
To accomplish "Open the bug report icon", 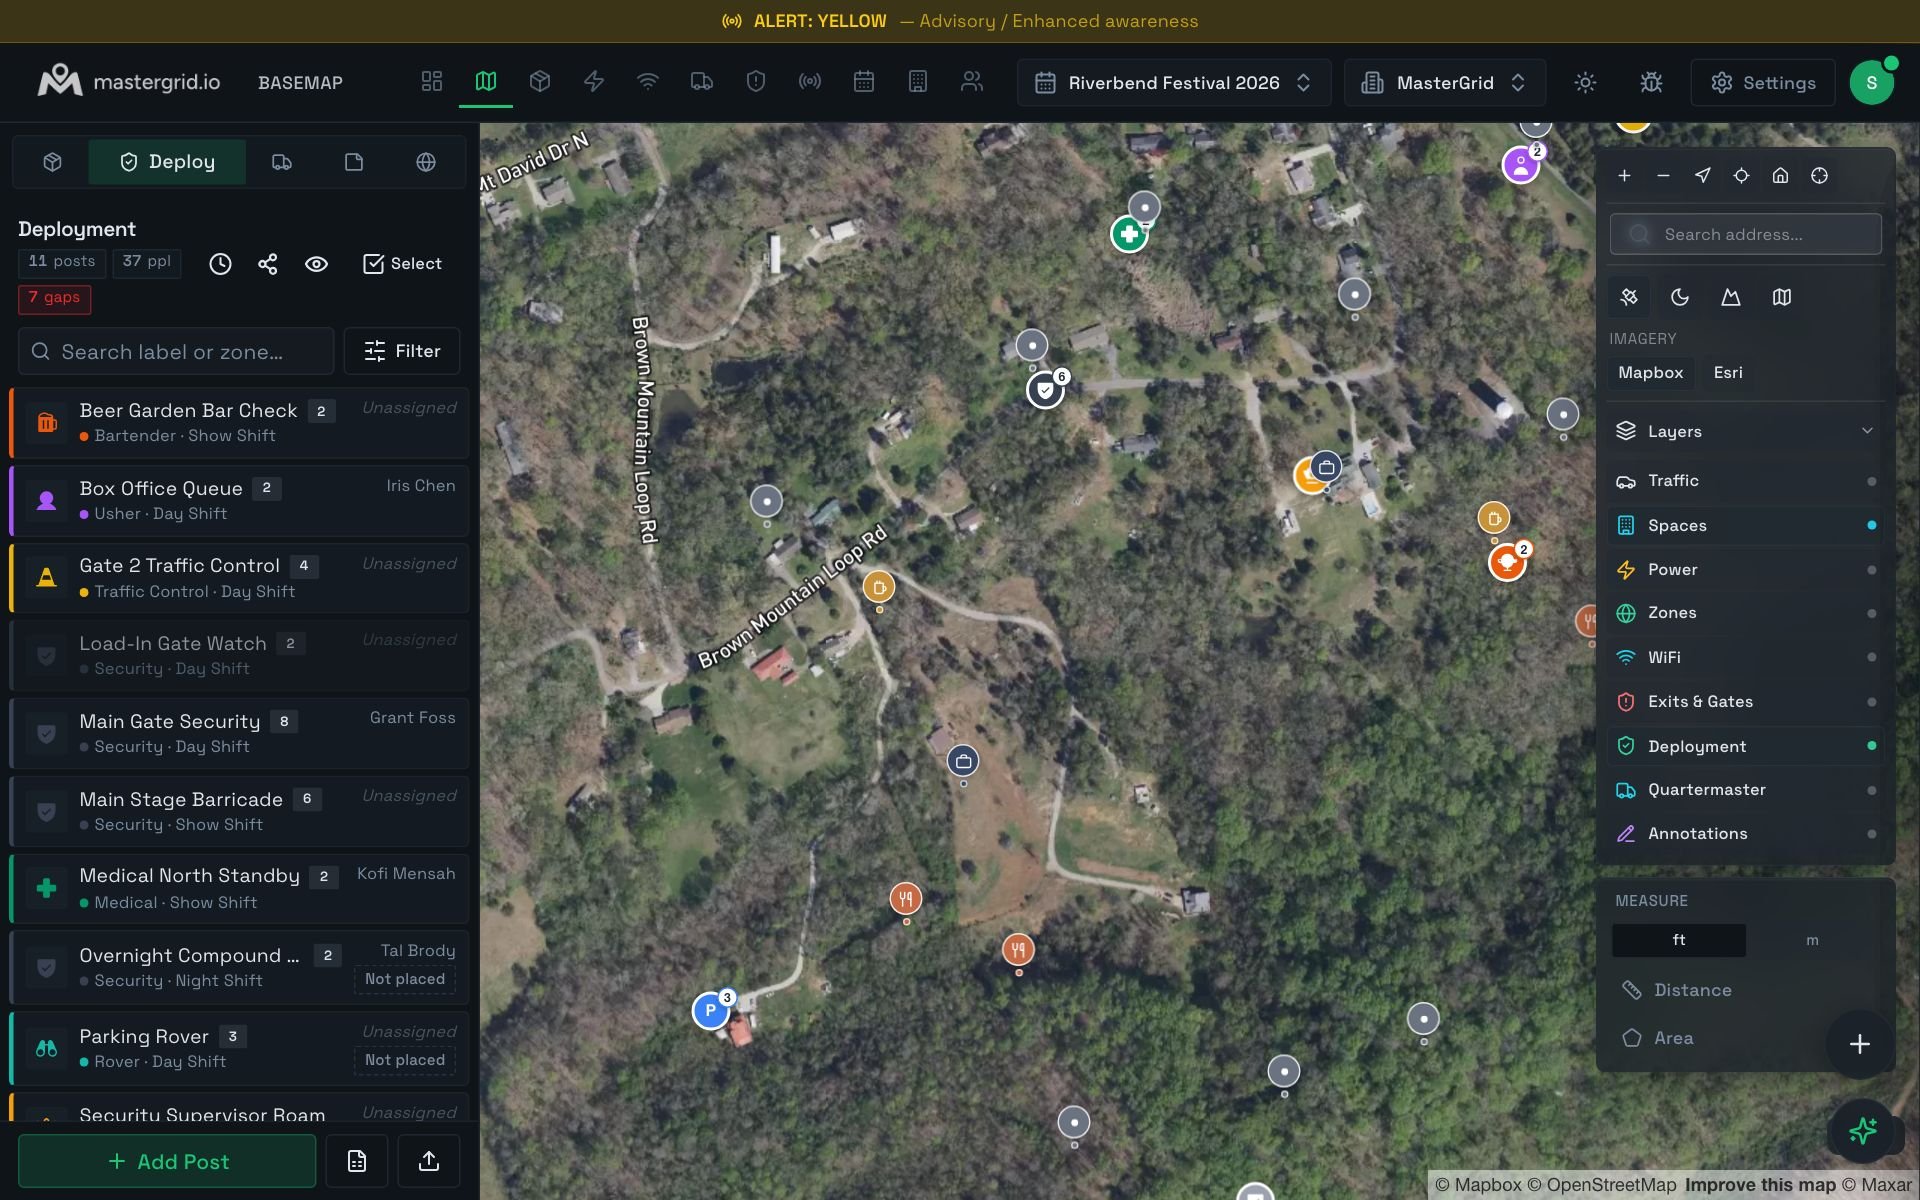I will [x=1651, y=82].
